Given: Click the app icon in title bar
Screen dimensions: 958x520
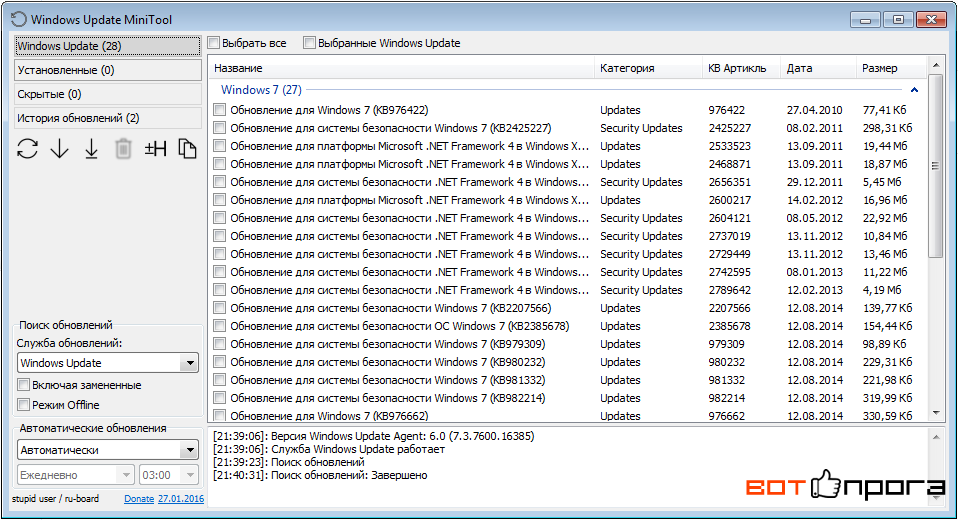Looking at the screenshot, I should (x=19, y=20).
